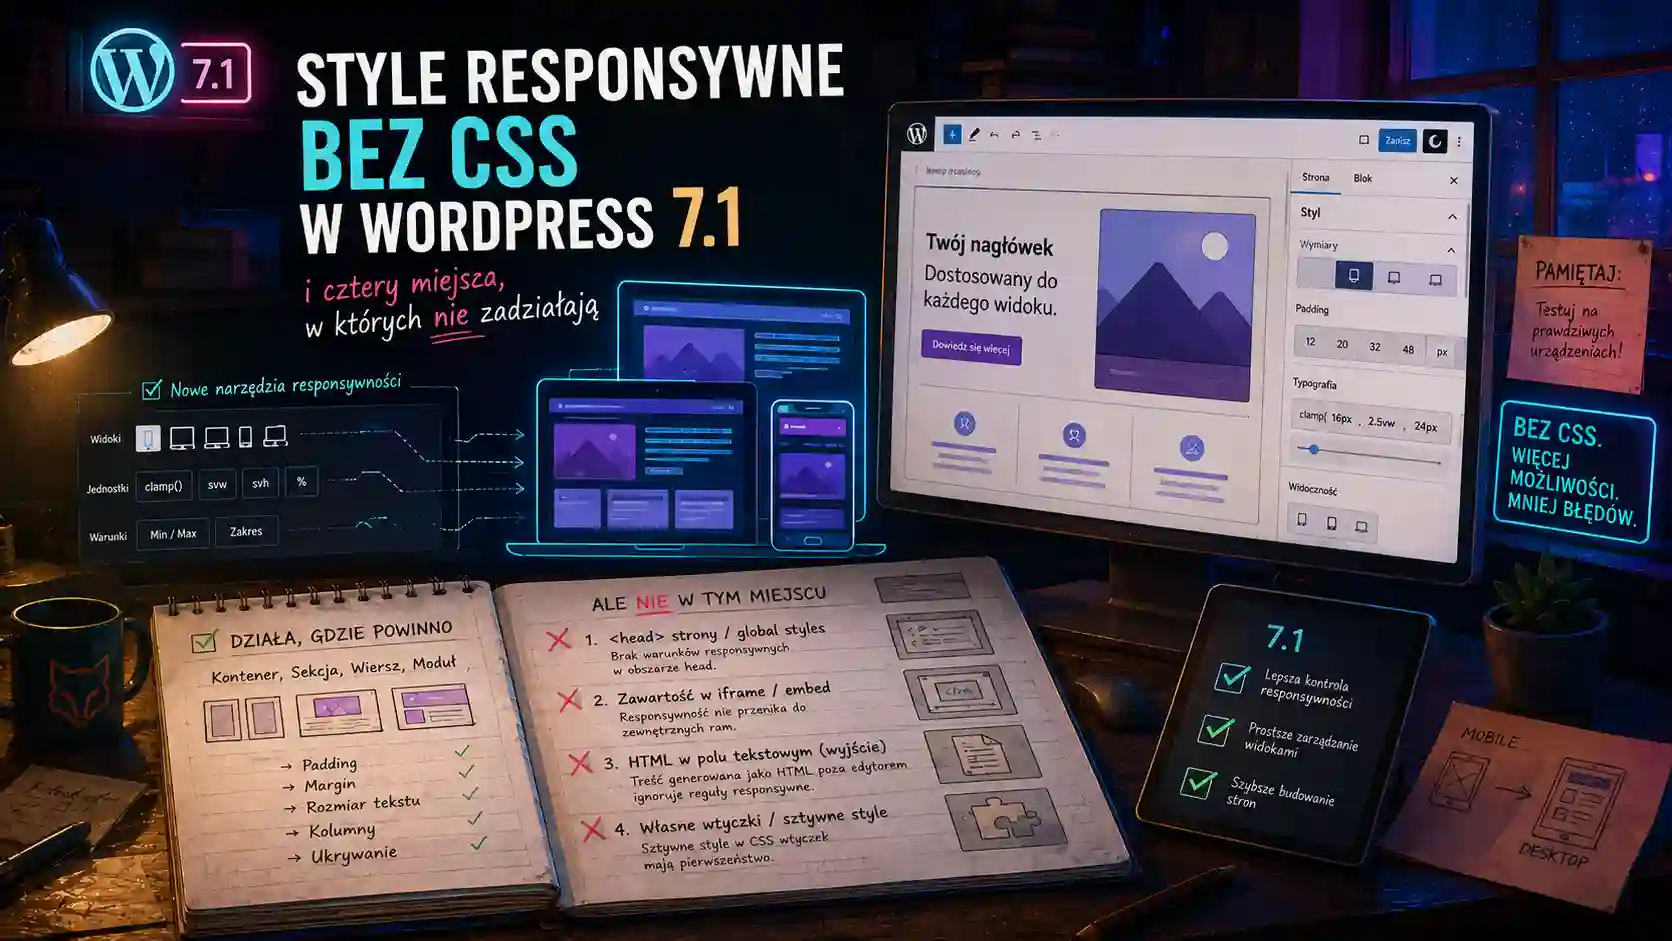Select the pencil edit tool in editor toolbar

click(974, 134)
